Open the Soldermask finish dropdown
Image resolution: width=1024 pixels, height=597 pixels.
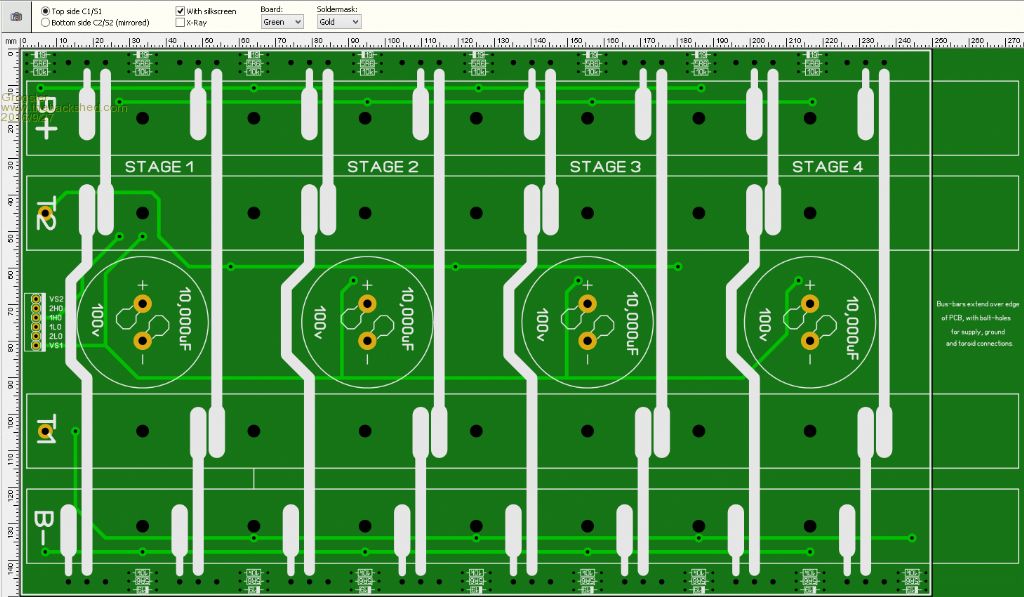[x=339, y=21]
